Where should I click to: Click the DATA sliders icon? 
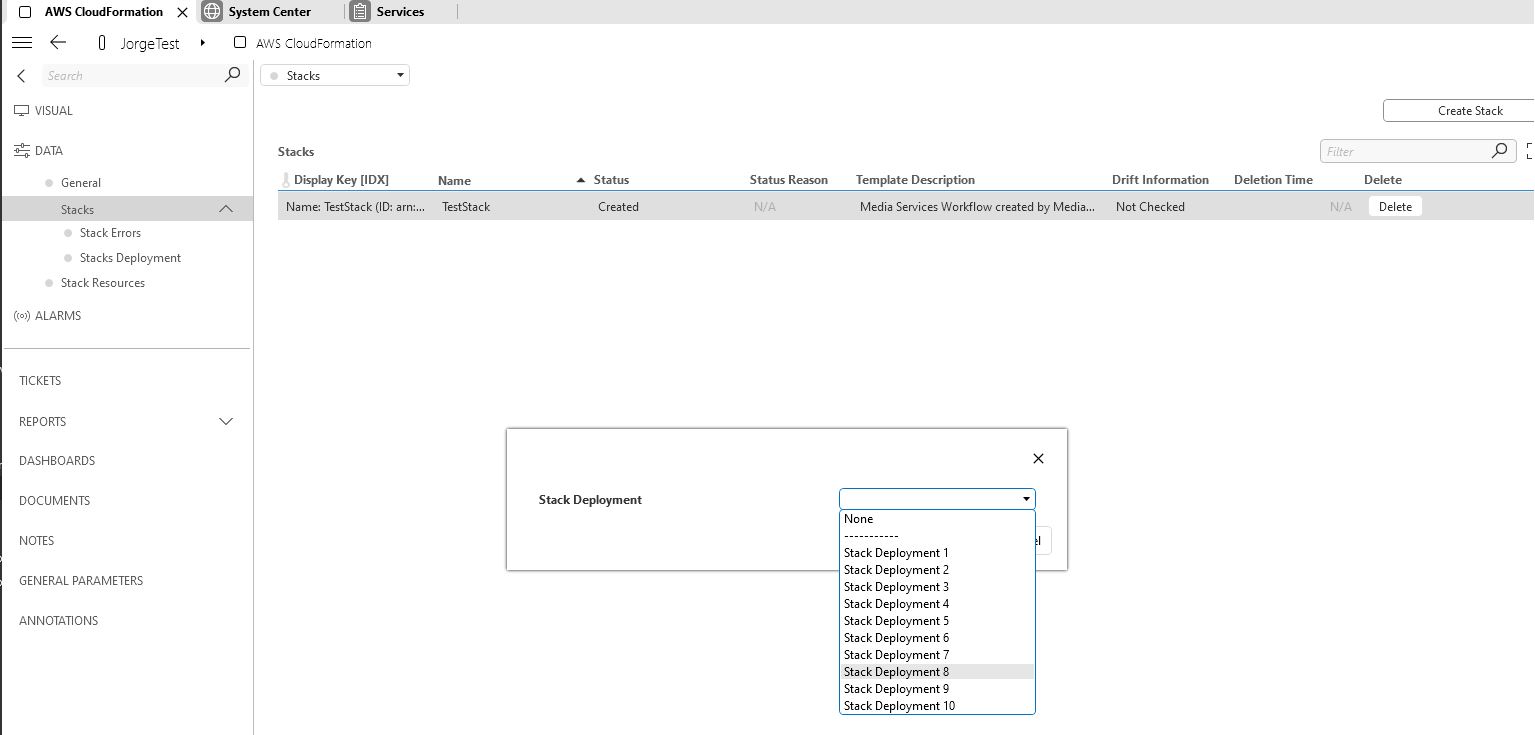coord(21,151)
